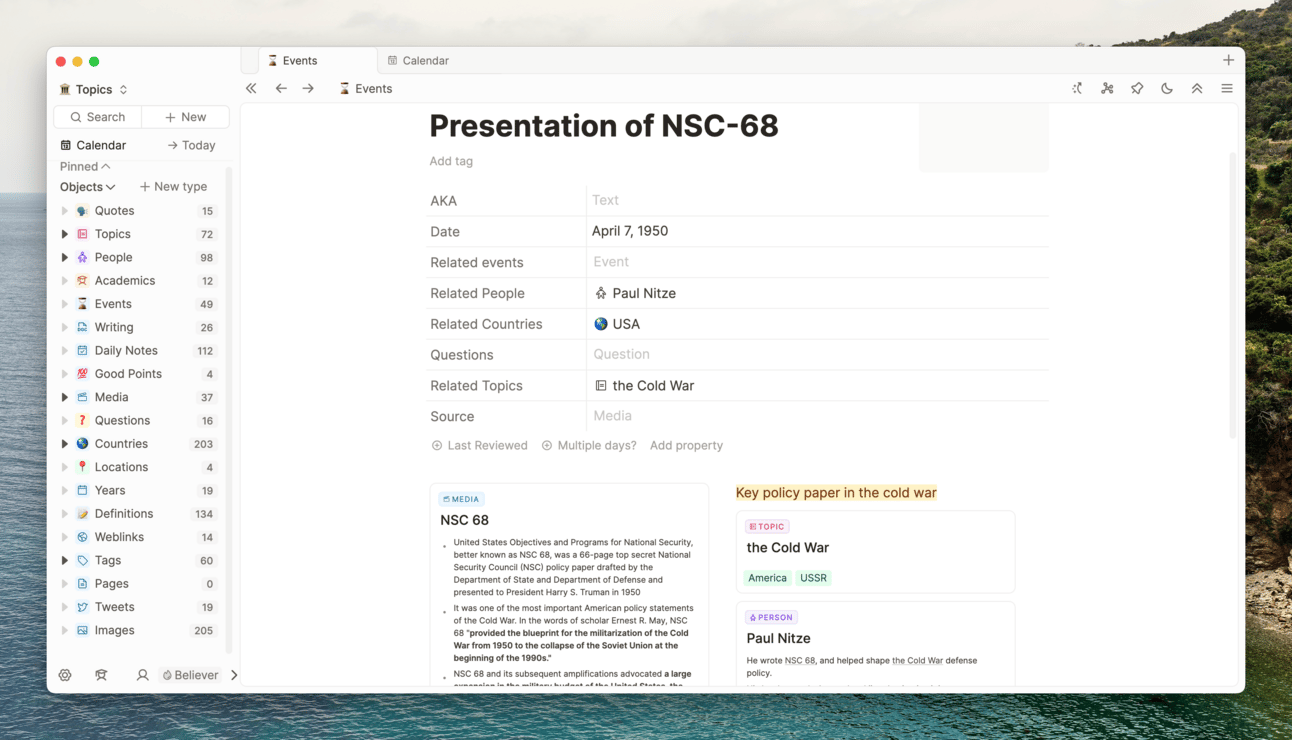
Task: Toggle the Pinned section chevron
Action: tap(106, 167)
